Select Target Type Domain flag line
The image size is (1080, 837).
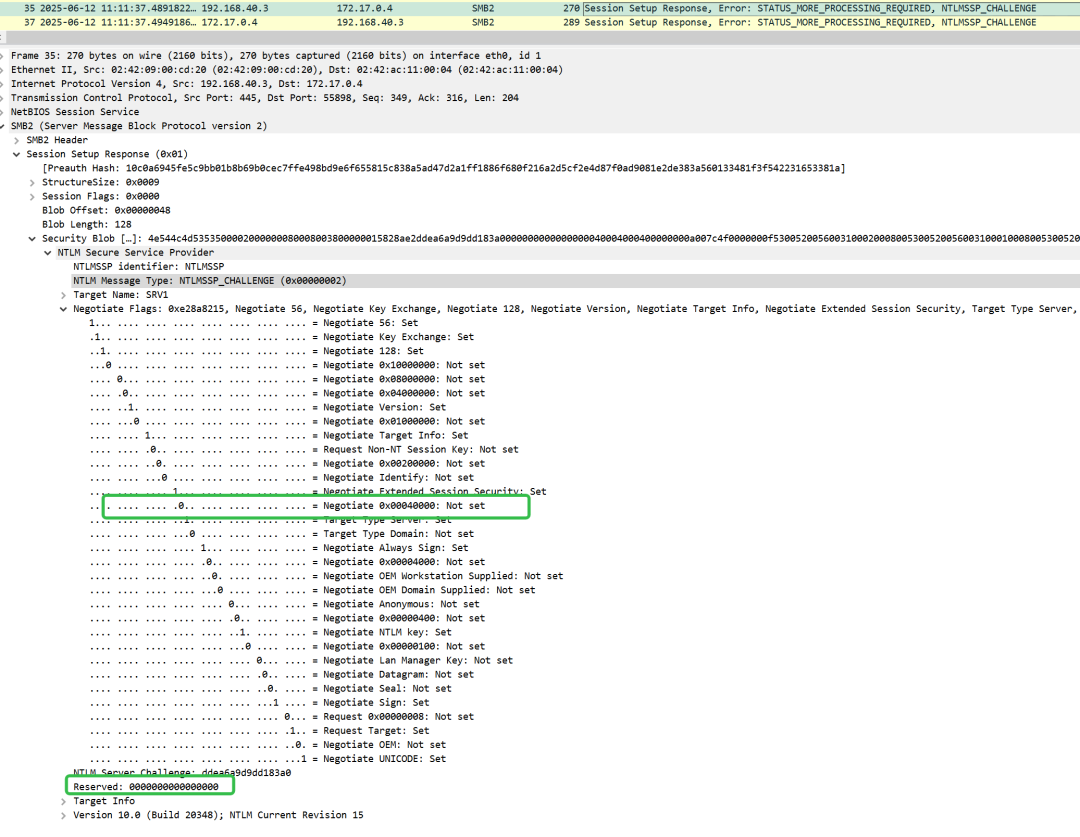point(282,534)
